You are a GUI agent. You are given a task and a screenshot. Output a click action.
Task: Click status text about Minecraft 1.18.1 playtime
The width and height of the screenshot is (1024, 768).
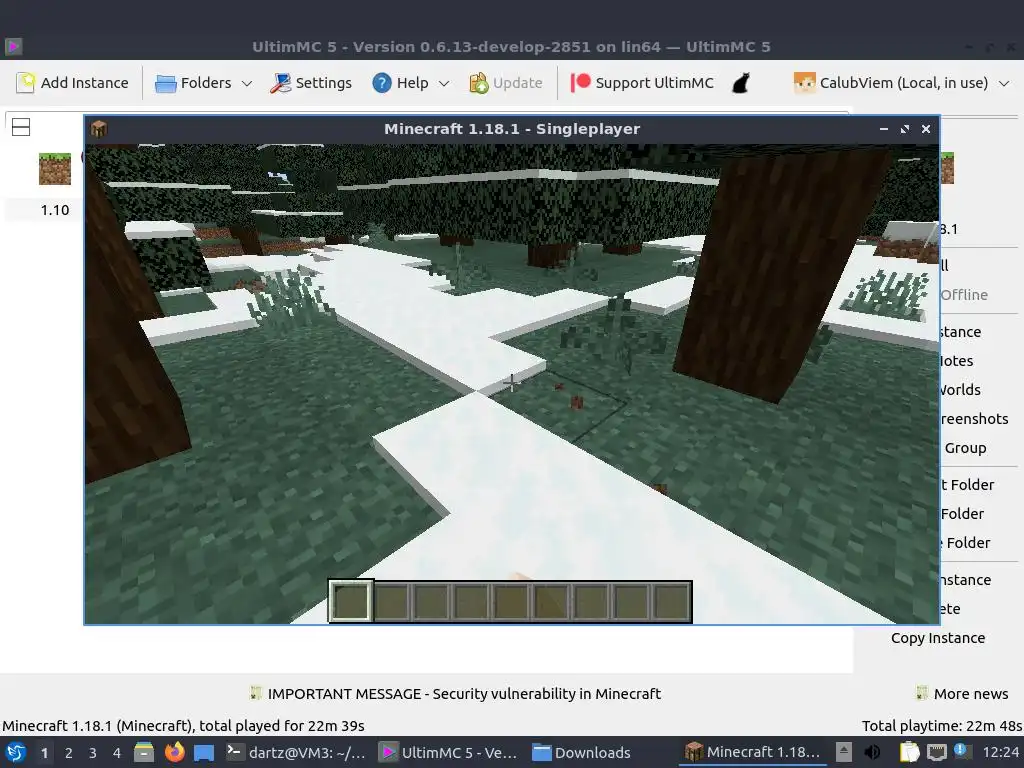[x=184, y=726]
